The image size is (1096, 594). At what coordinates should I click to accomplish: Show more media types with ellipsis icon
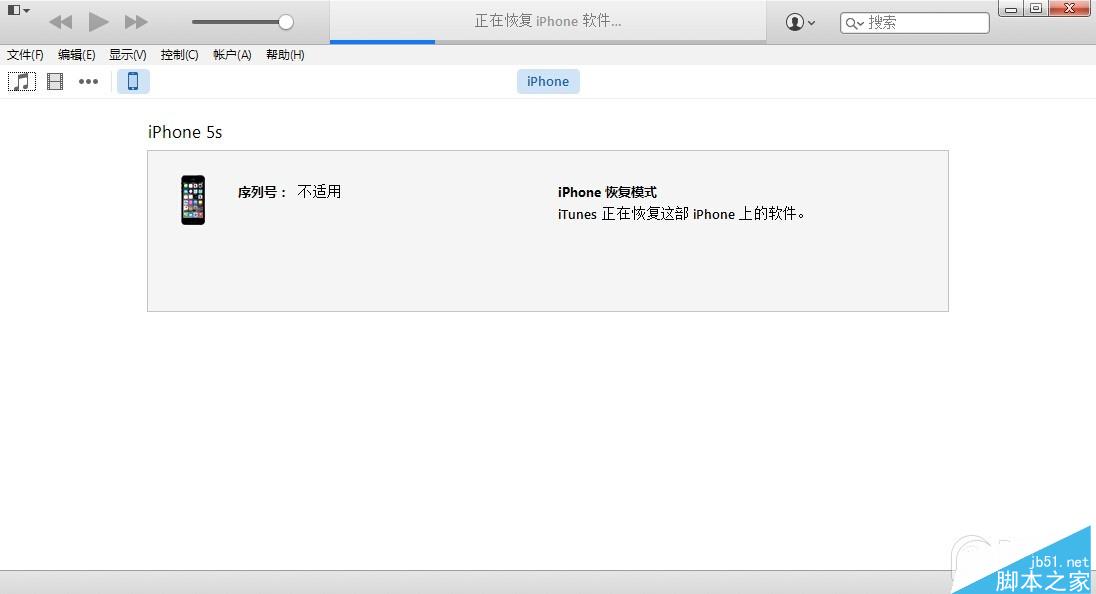pyautogui.click(x=88, y=82)
